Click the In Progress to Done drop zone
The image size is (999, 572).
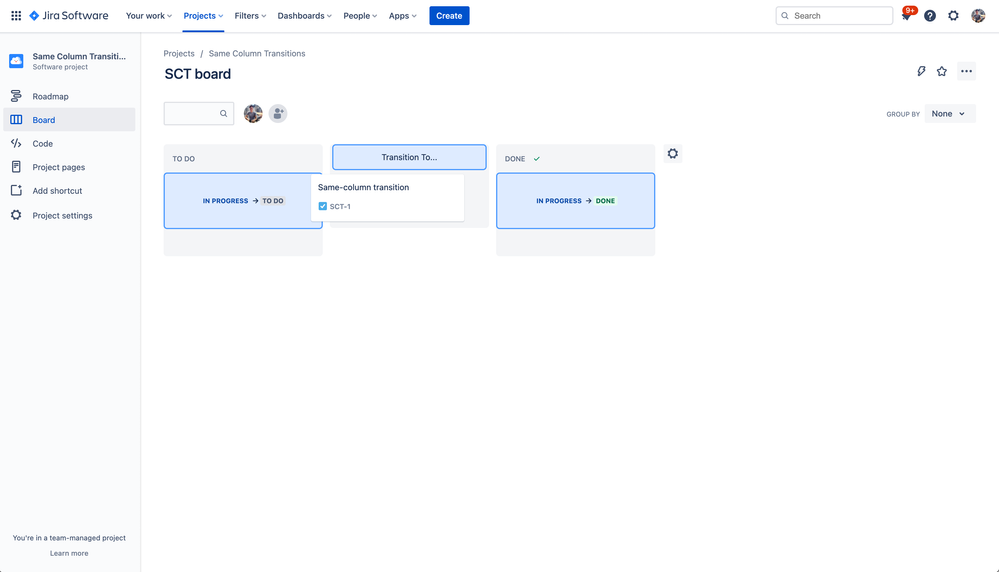click(x=575, y=201)
